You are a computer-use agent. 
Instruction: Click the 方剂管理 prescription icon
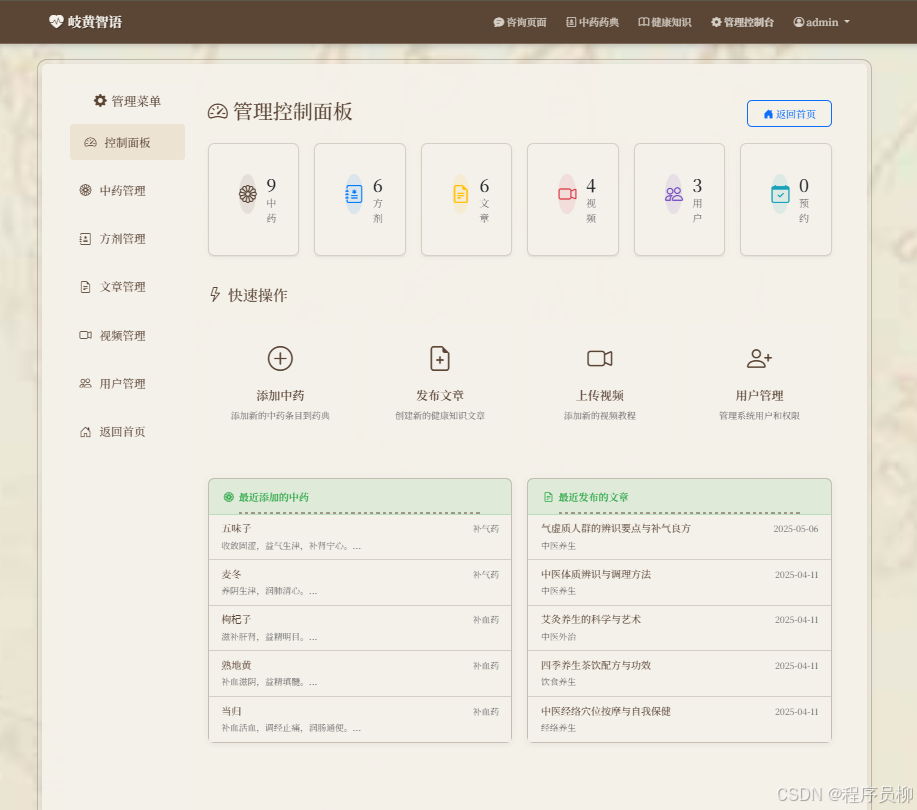[x=87, y=238]
